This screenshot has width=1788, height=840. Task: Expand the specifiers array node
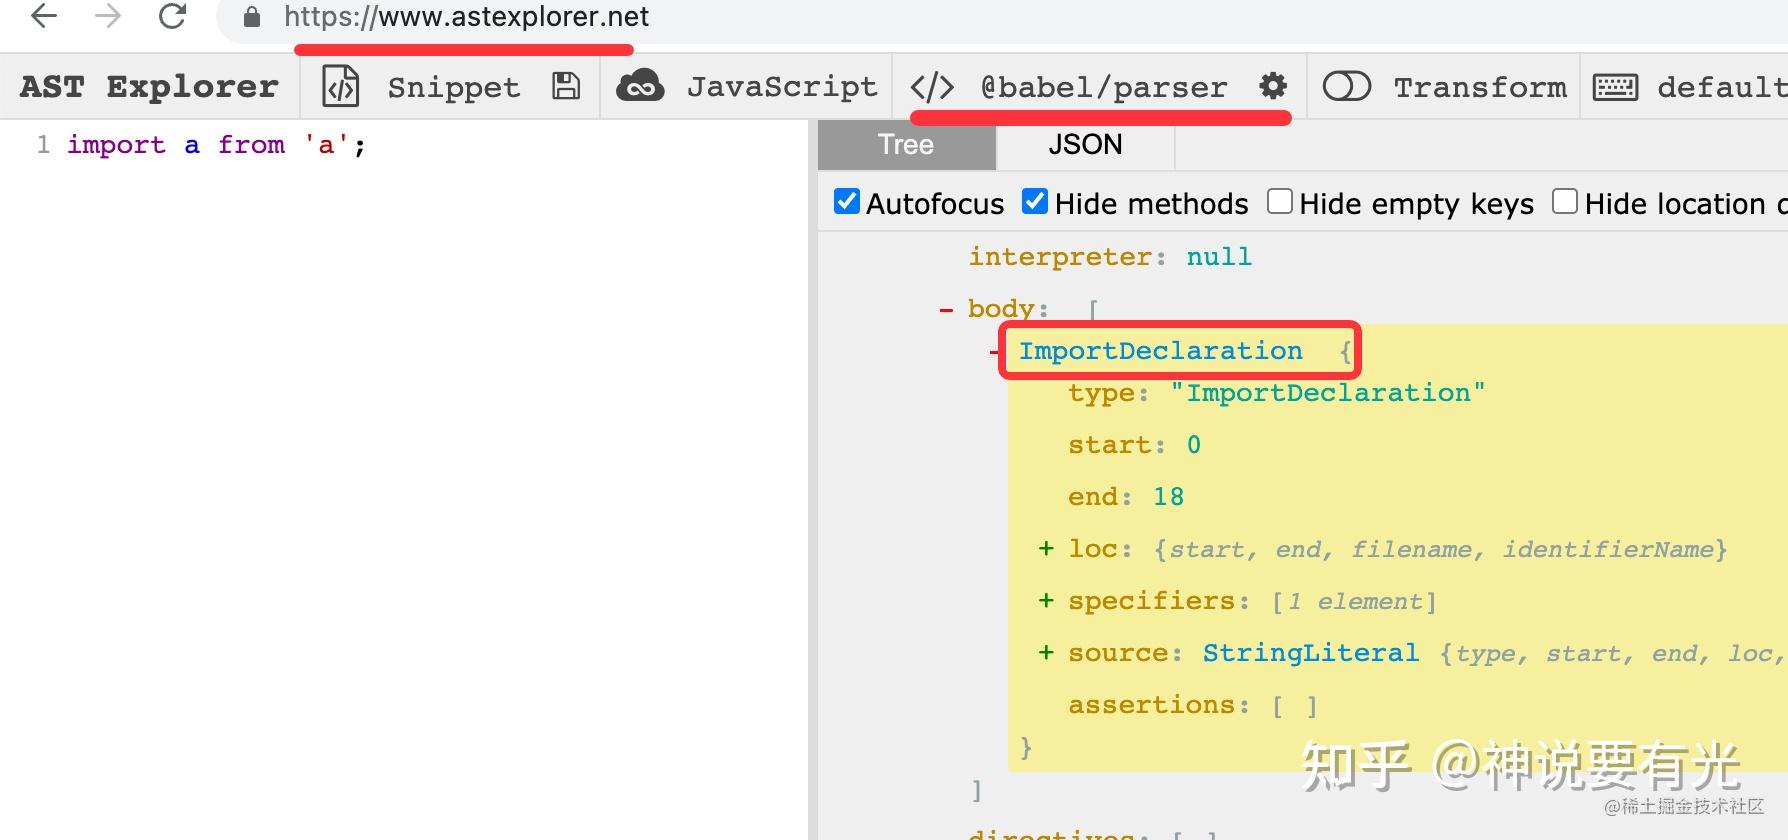(x=1046, y=600)
